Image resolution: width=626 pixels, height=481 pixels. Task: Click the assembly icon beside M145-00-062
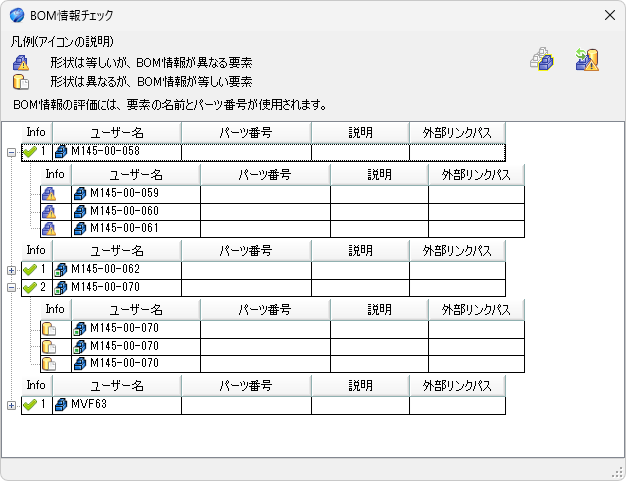coord(61,270)
